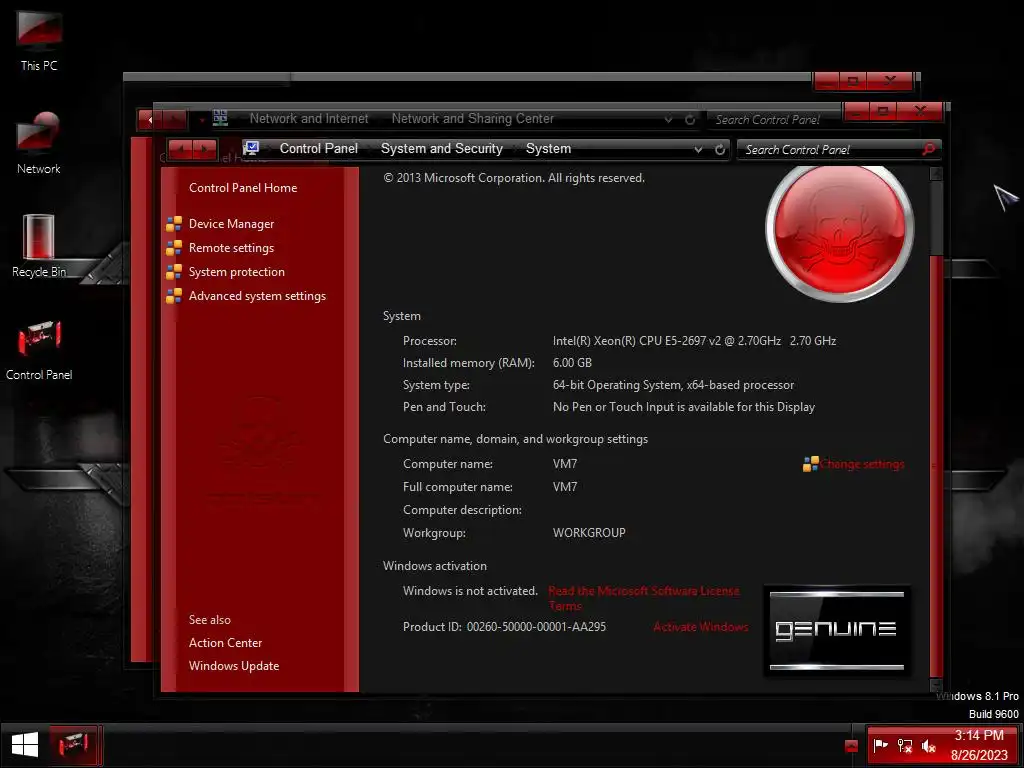This screenshot has width=1024, height=768.
Task: Go back in Network and Sharing Center window
Action: click(150, 120)
